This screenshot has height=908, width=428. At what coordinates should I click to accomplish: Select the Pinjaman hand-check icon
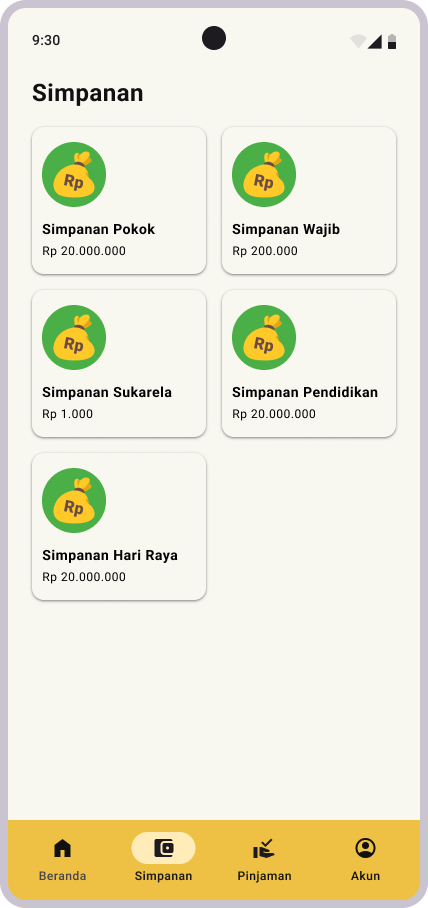pyautogui.click(x=264, y=849)
